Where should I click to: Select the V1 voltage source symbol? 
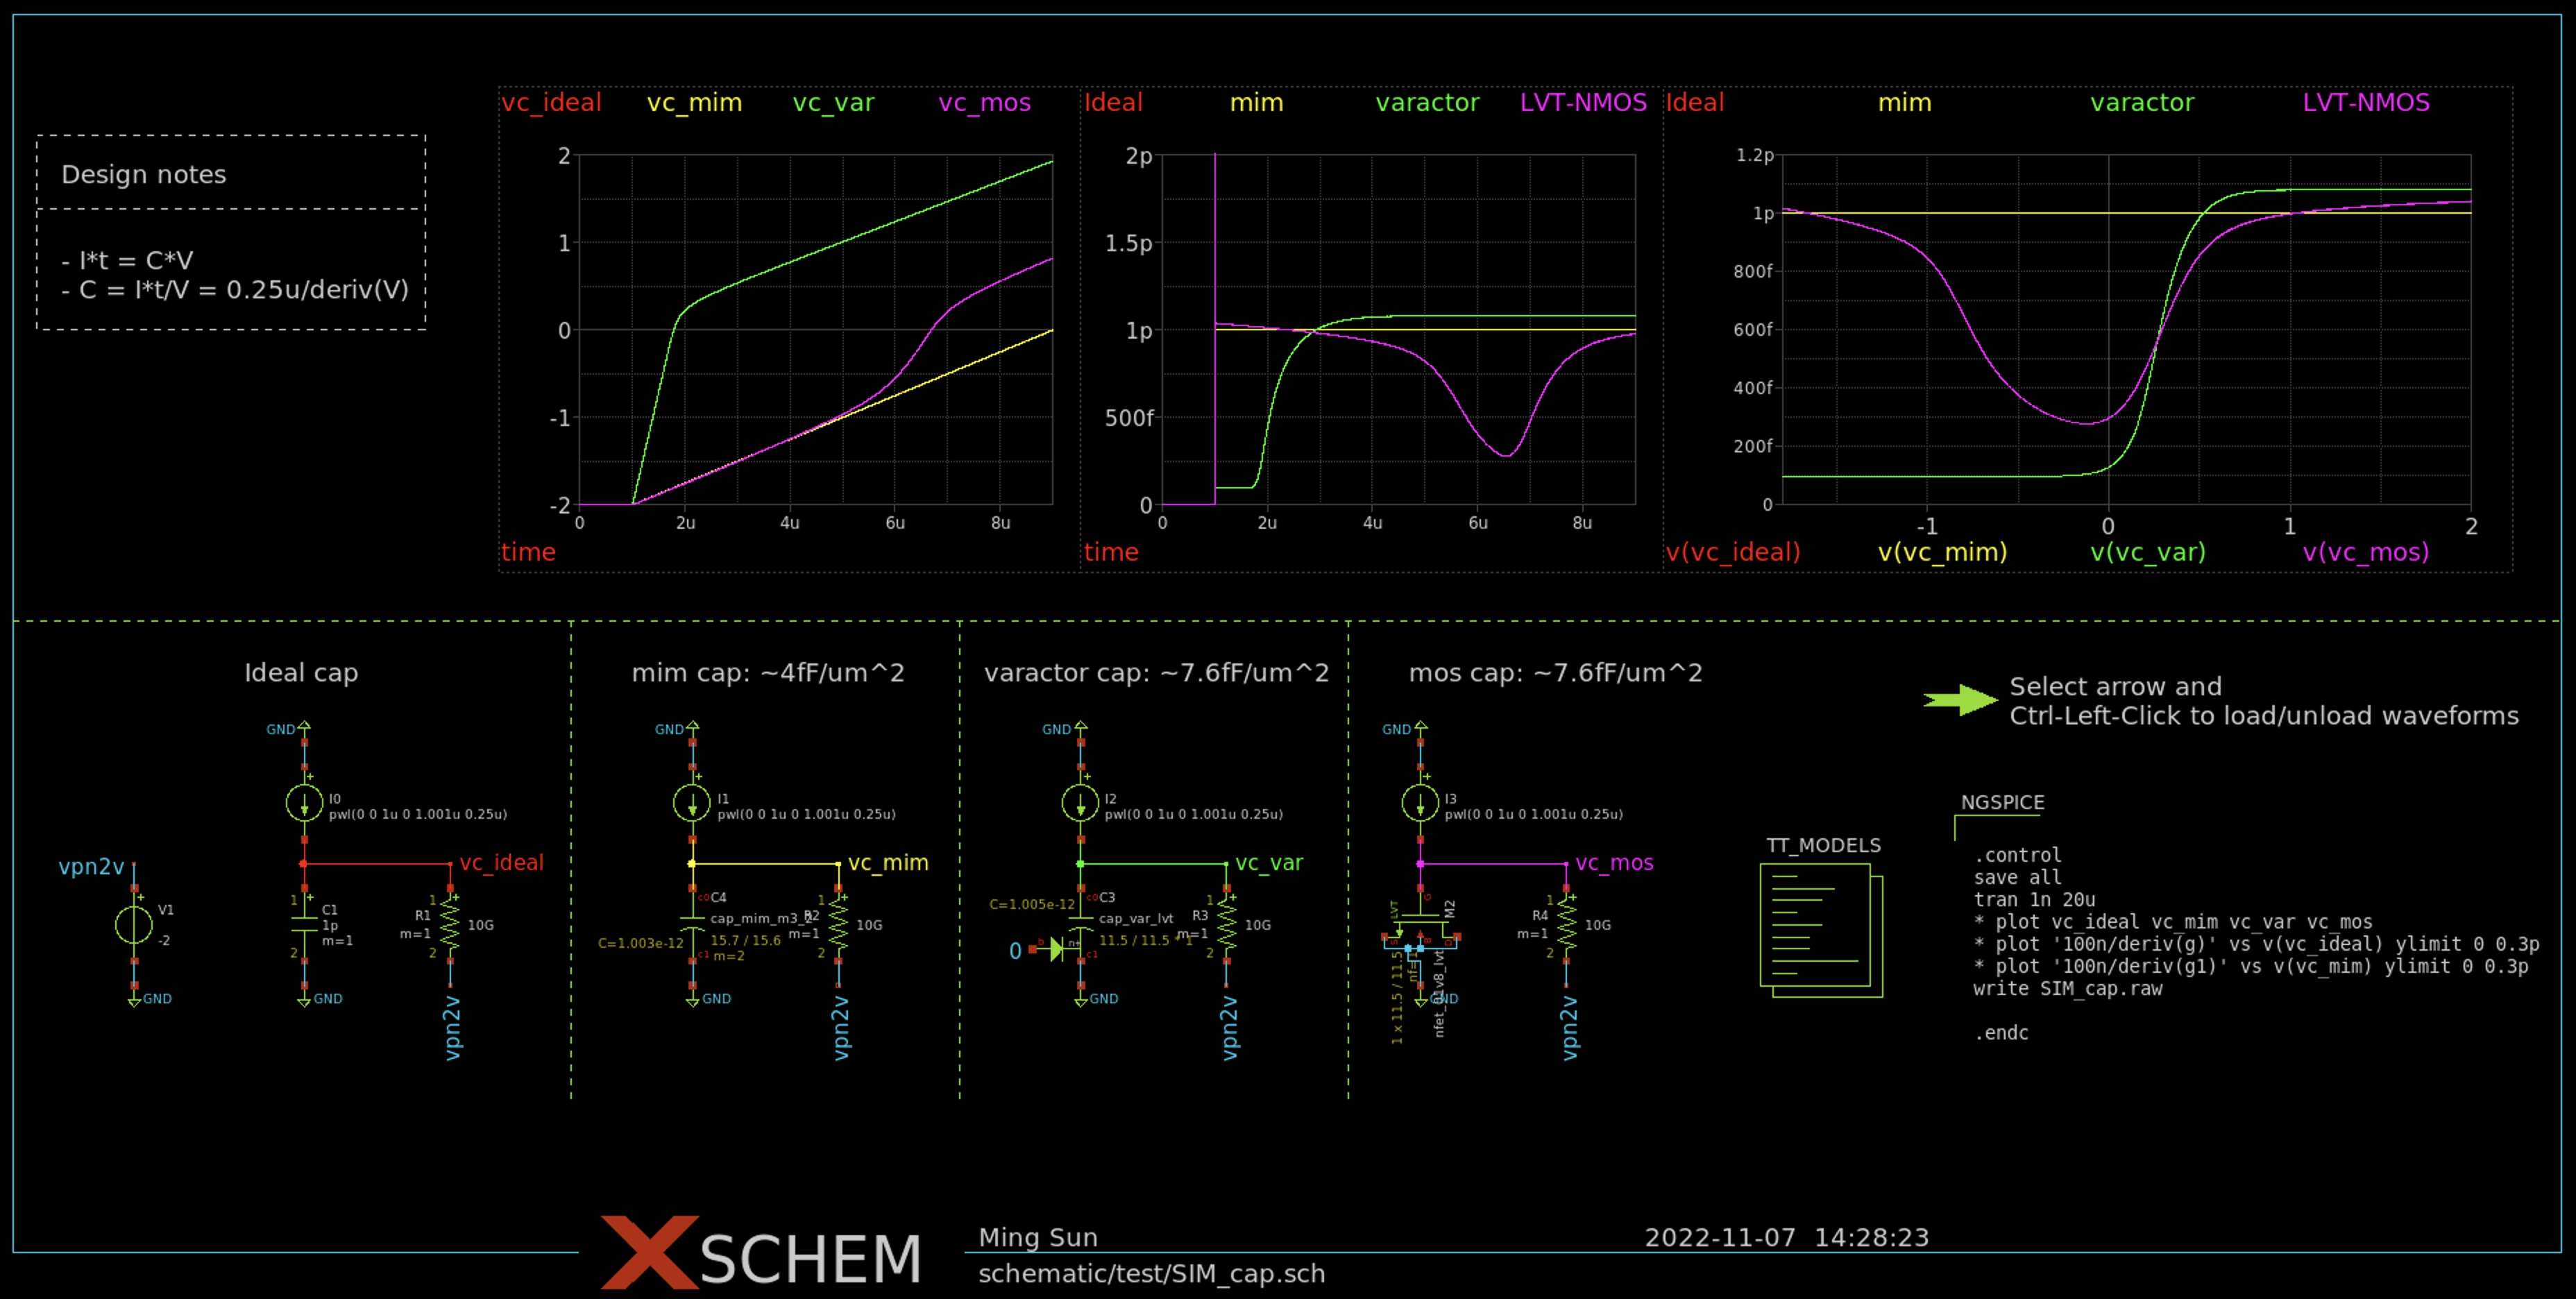(134, 924)
